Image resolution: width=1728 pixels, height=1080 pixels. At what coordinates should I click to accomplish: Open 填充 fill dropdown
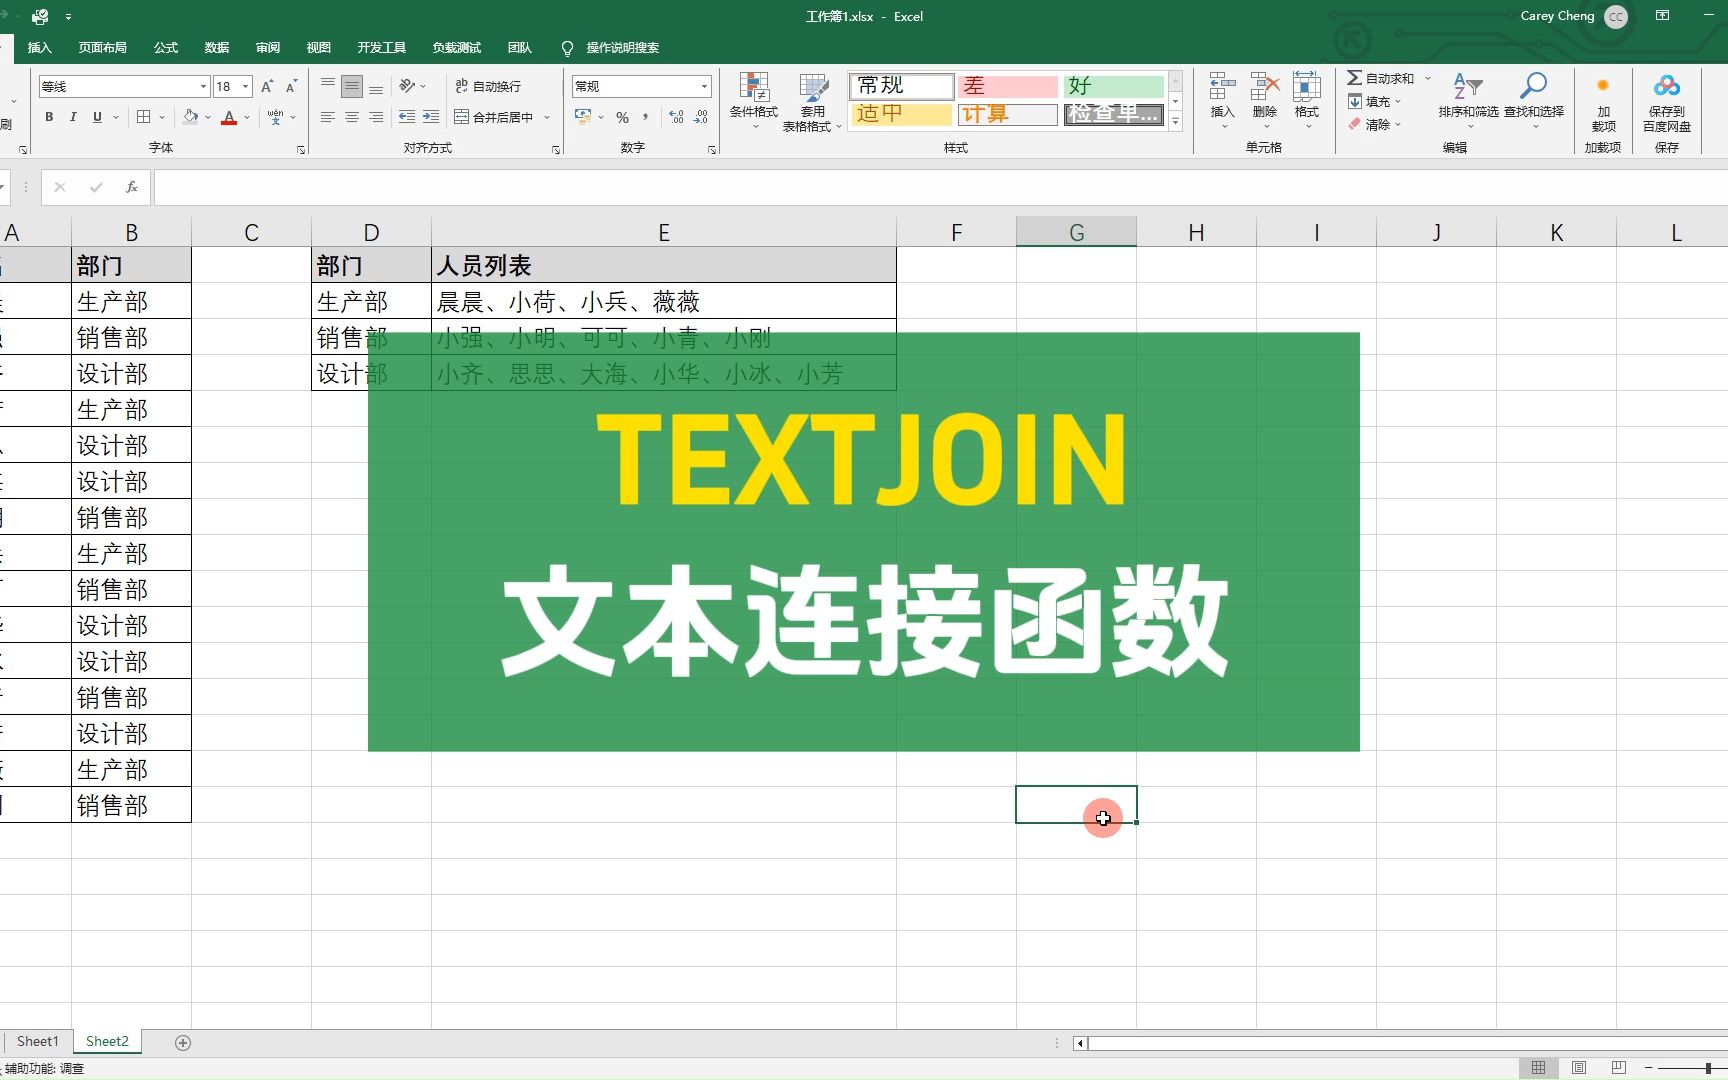tap(1373, 101)
